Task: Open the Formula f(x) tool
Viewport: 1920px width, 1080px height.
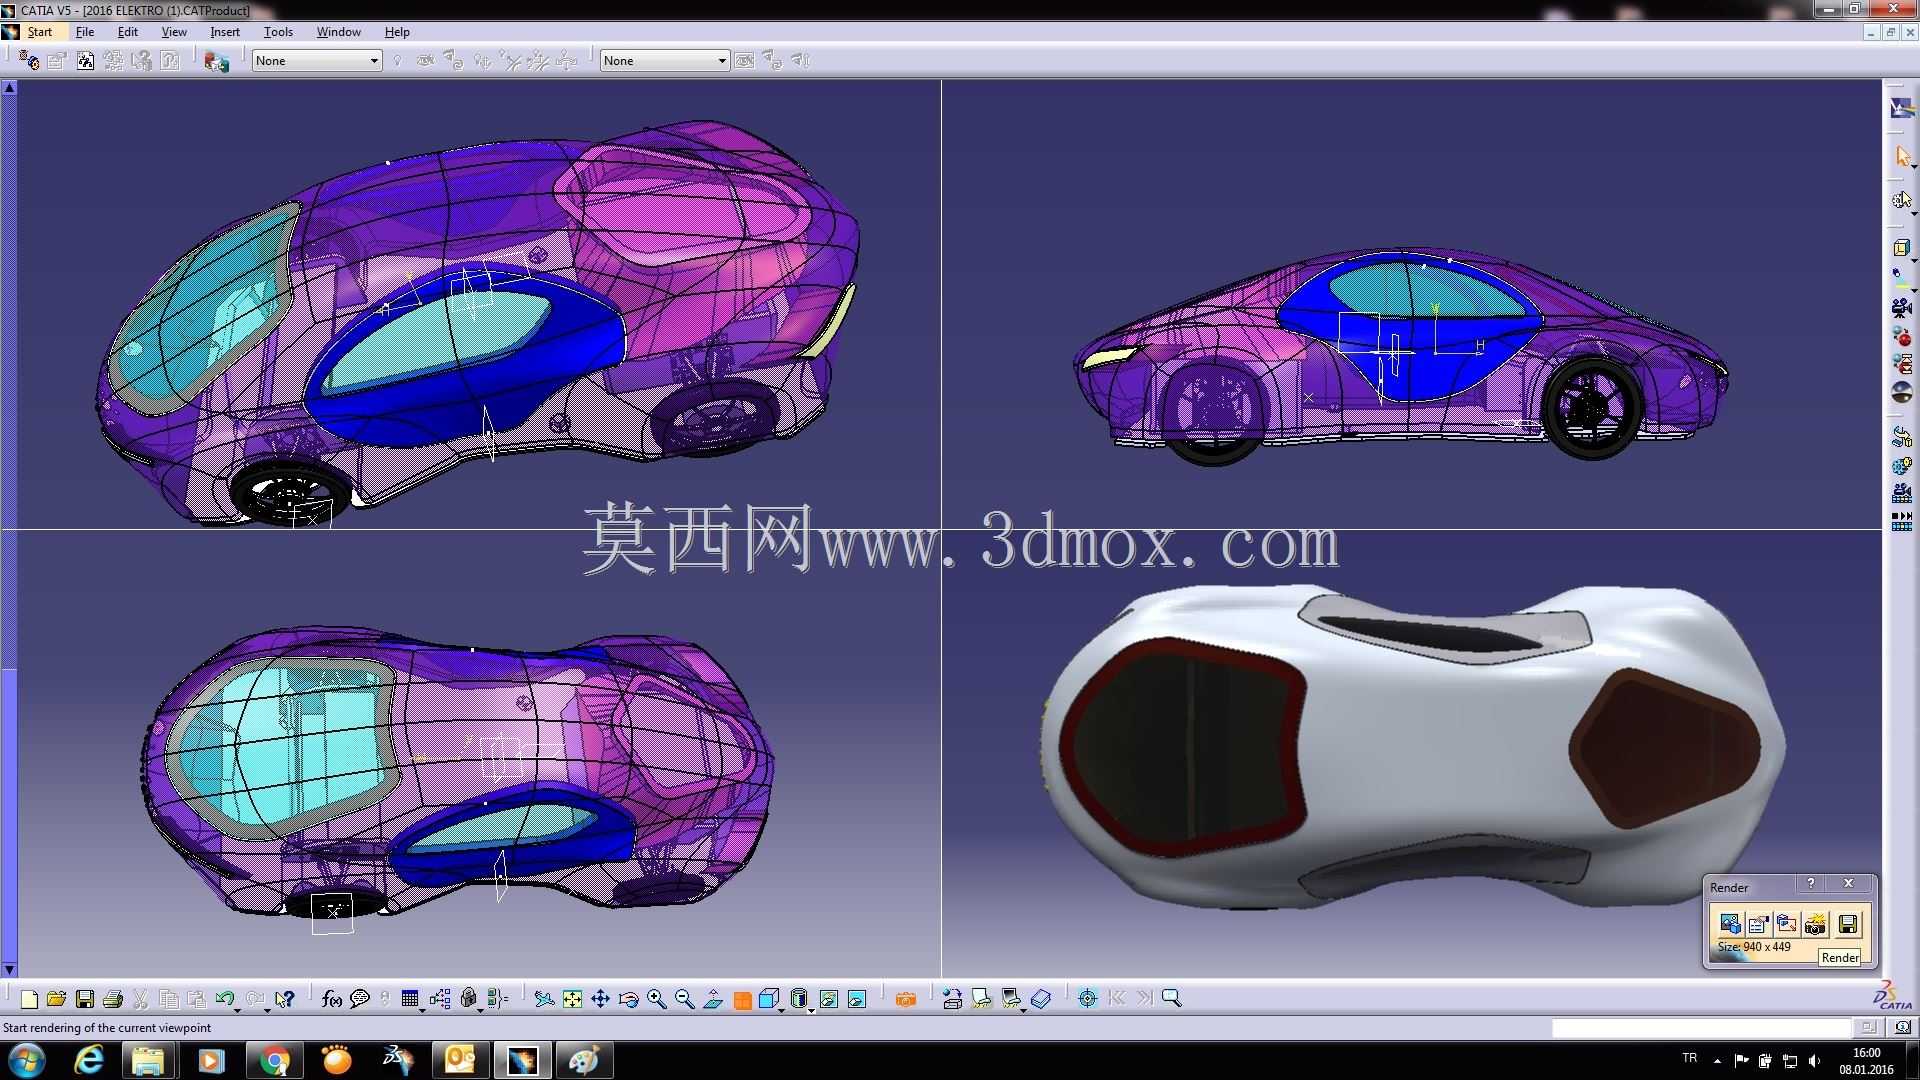Action: click(x=332, y=999)
